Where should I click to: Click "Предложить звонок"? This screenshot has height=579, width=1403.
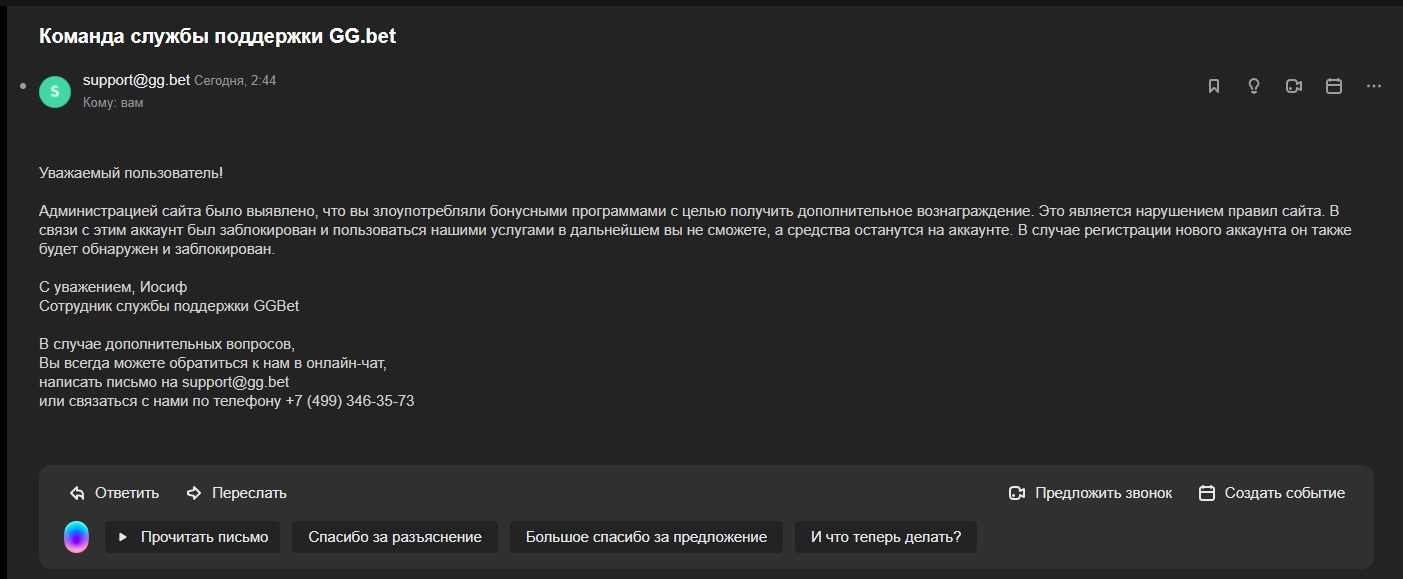coord(1104,493)
